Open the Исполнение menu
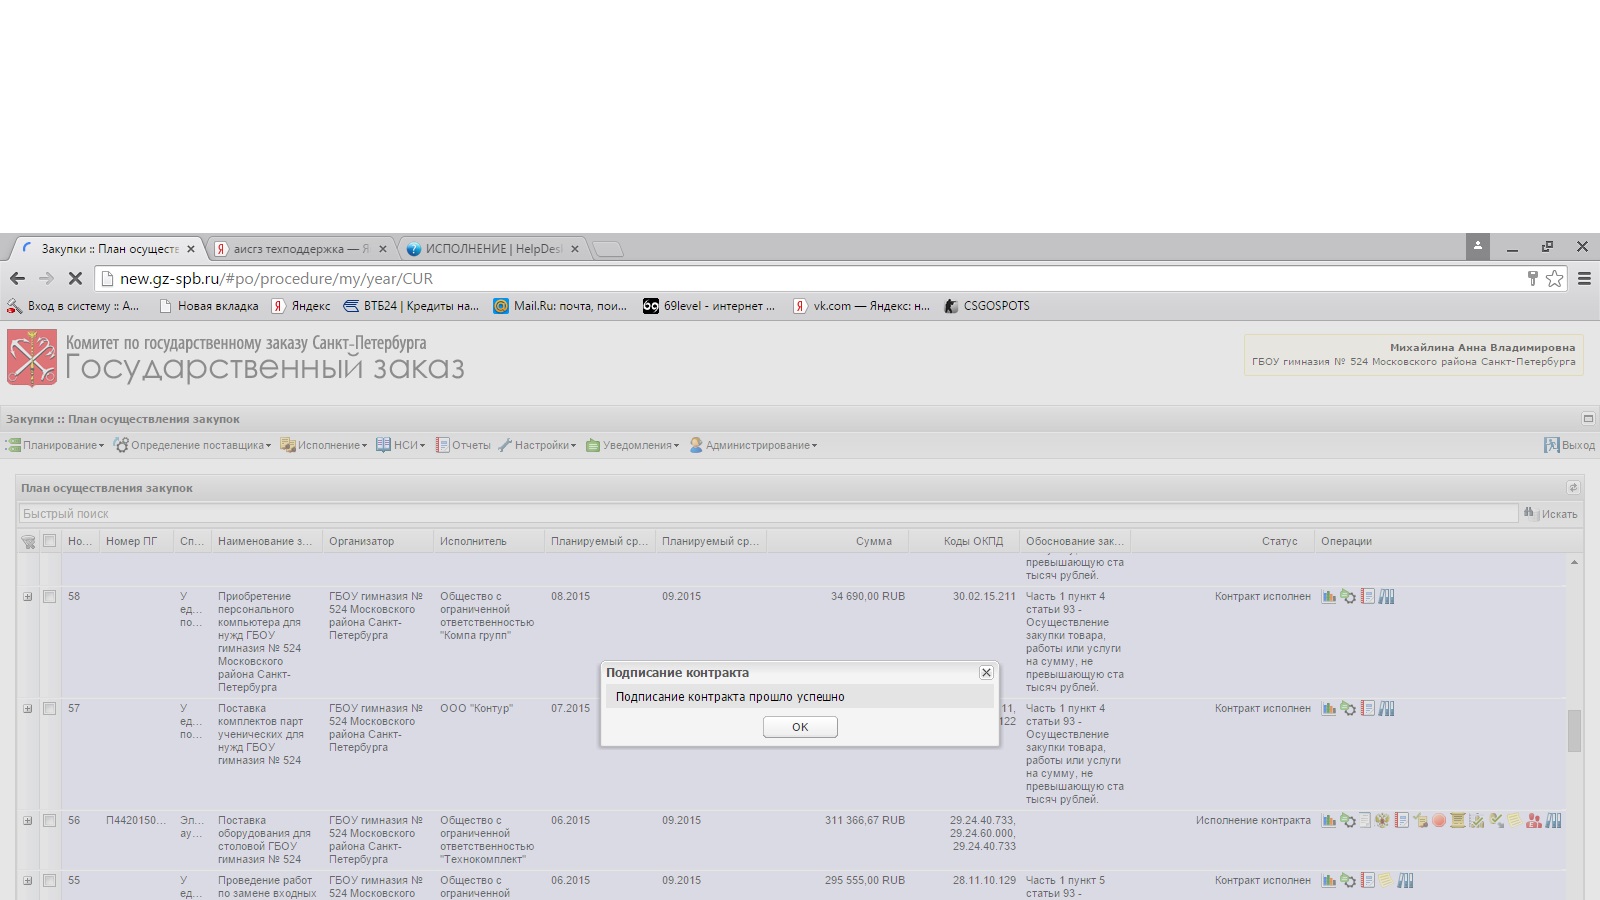The width and height of the screenshot is (1600, 900). pyautogui.click(x=324, y=445)
